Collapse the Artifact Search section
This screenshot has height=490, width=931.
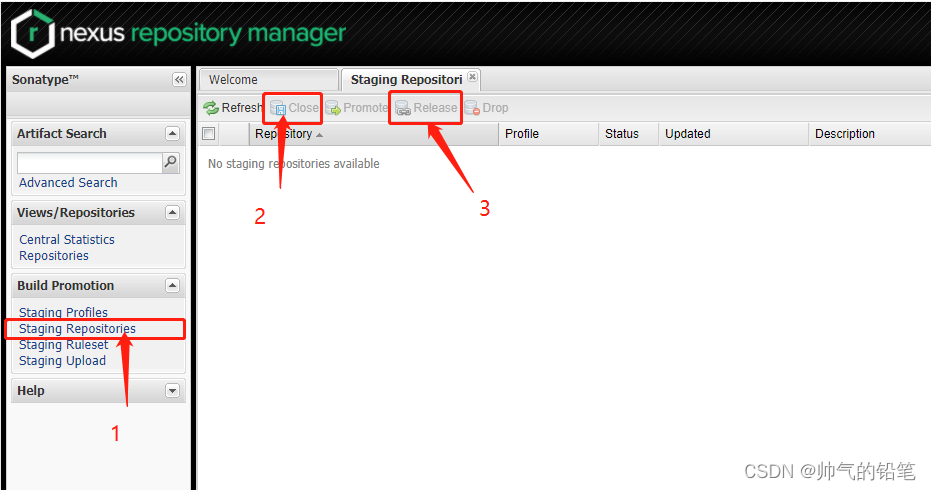[172, 134]
